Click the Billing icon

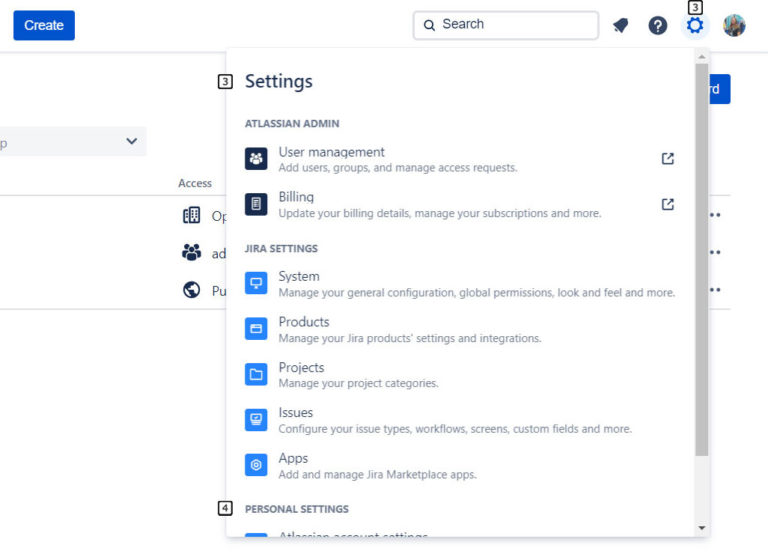point(256,204)
